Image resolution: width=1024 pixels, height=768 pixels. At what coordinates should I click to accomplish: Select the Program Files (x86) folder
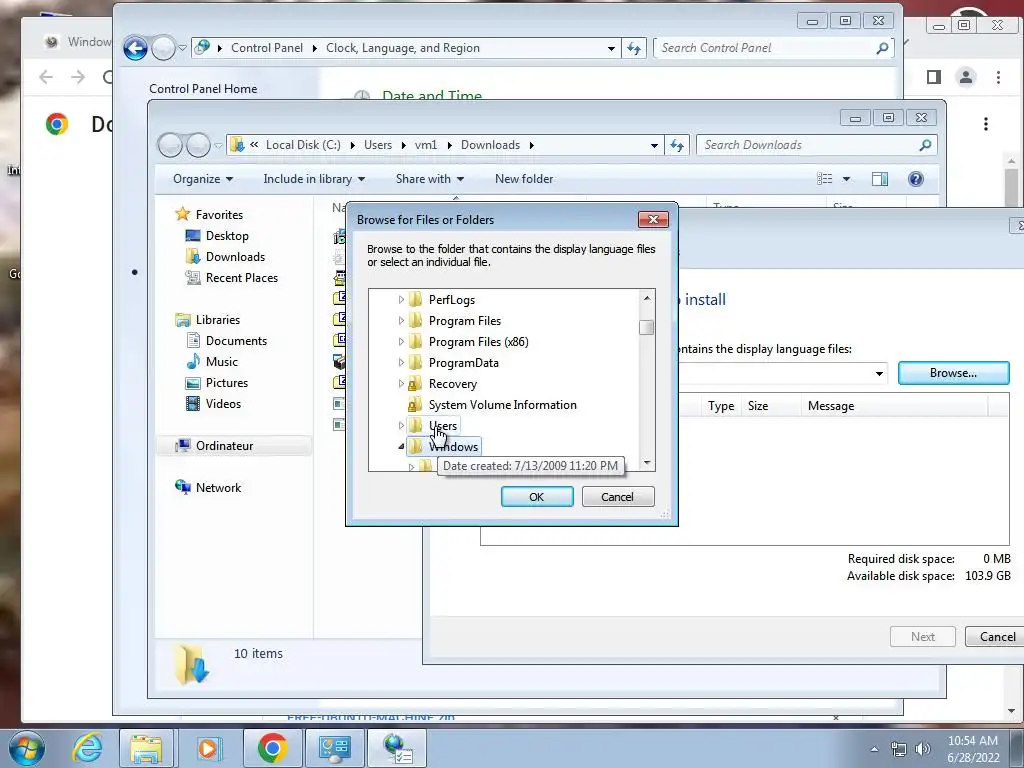tap(479, 342)
